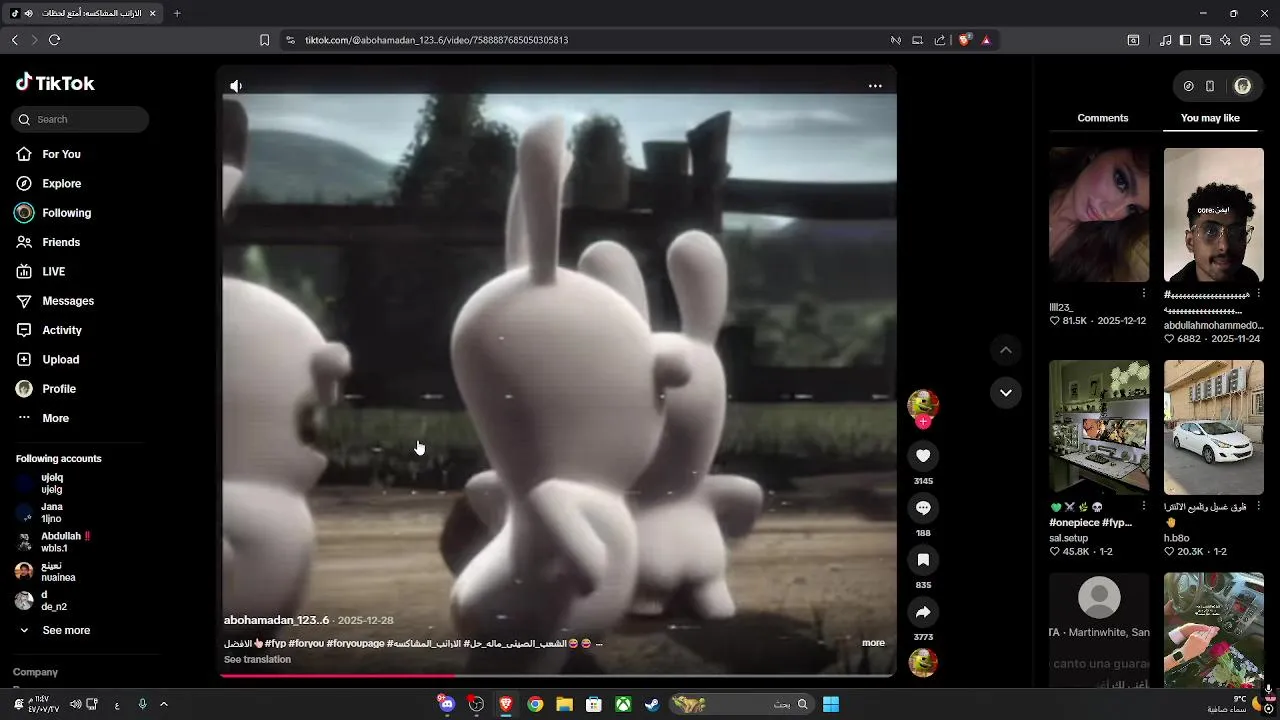Open the LIVE section
This screenshot has width=1280, height=720.
pos(41,271)
